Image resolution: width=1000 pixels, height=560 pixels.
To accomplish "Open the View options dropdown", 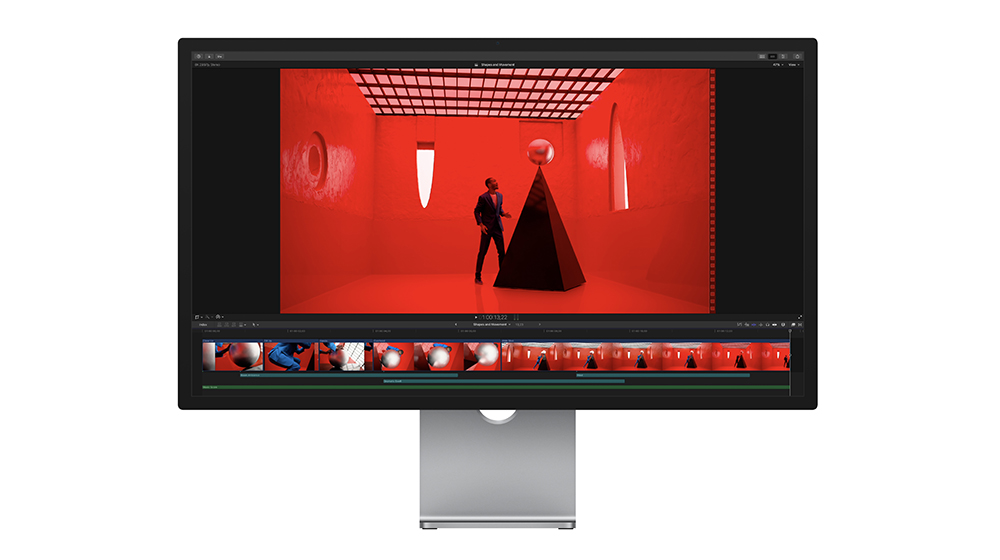I will click(x=794, y=65).
